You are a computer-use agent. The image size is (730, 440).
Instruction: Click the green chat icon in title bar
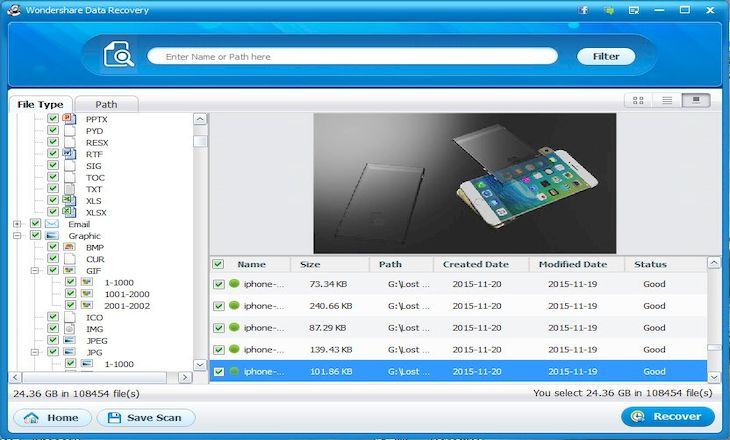point(608,10)
